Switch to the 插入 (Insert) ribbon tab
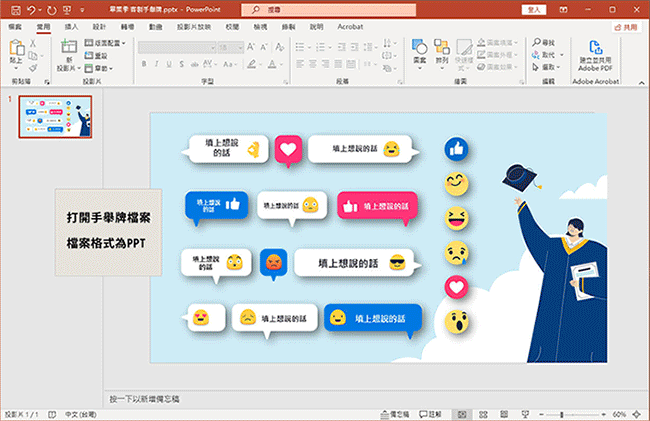The image size is (650, 421). coord(70,28)
